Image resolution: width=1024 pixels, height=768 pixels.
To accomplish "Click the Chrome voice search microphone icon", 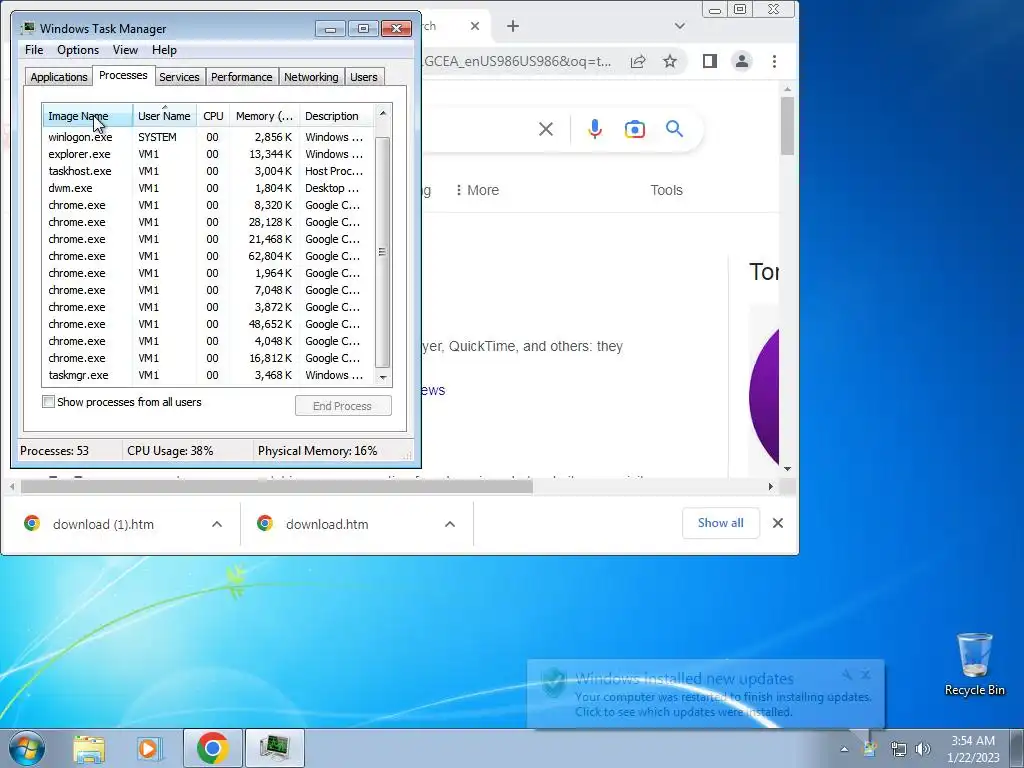I will (594, 129).
